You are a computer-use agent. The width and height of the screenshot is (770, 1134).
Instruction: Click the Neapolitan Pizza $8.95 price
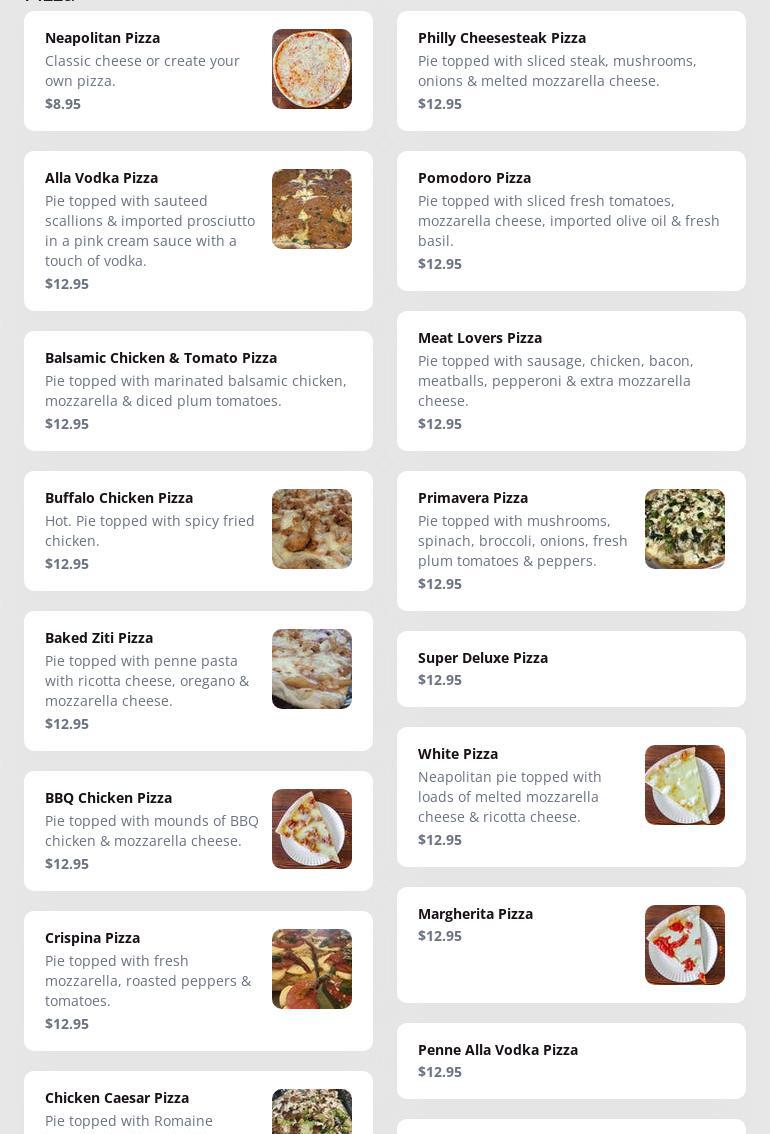tap(63, 104)
